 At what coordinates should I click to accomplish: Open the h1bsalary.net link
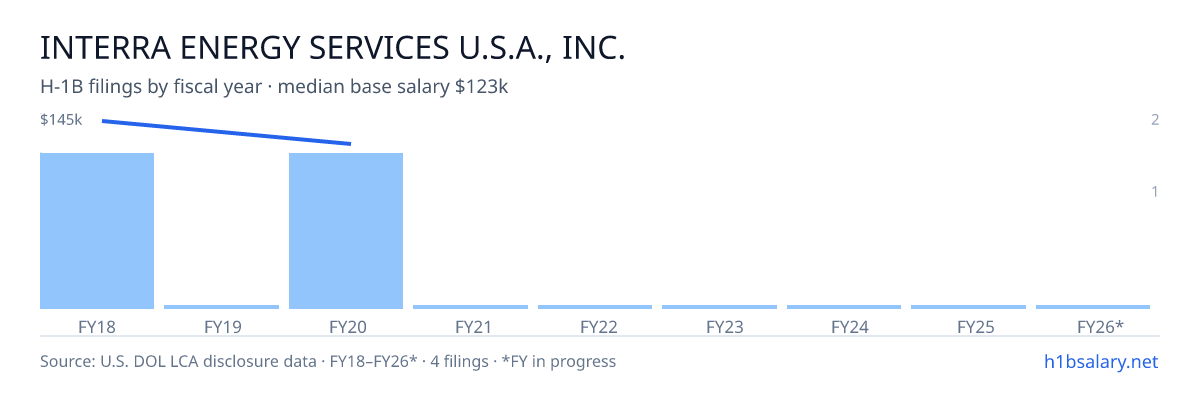[x=1101, y=361]
